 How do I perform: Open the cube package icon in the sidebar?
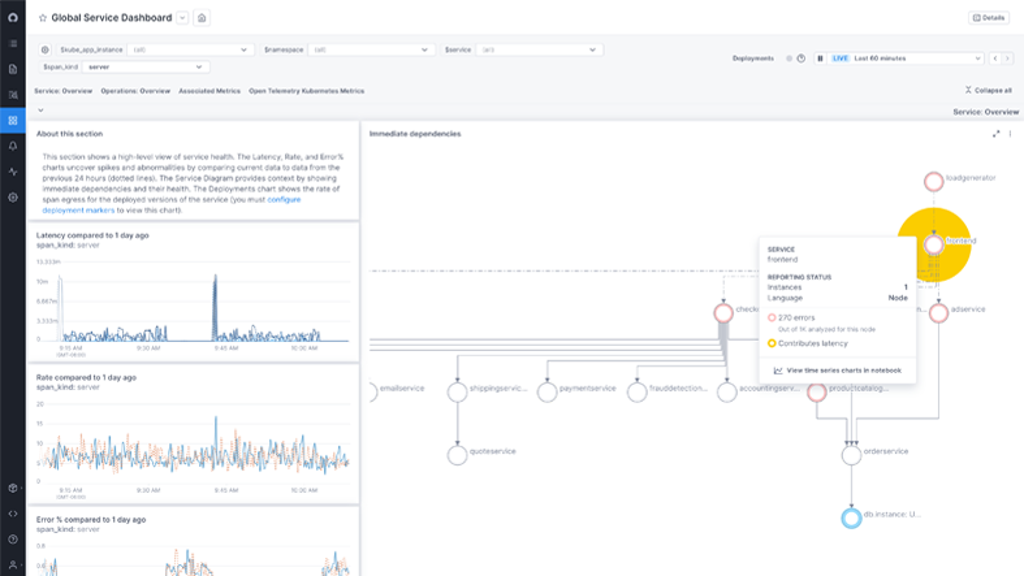[12, 488]
